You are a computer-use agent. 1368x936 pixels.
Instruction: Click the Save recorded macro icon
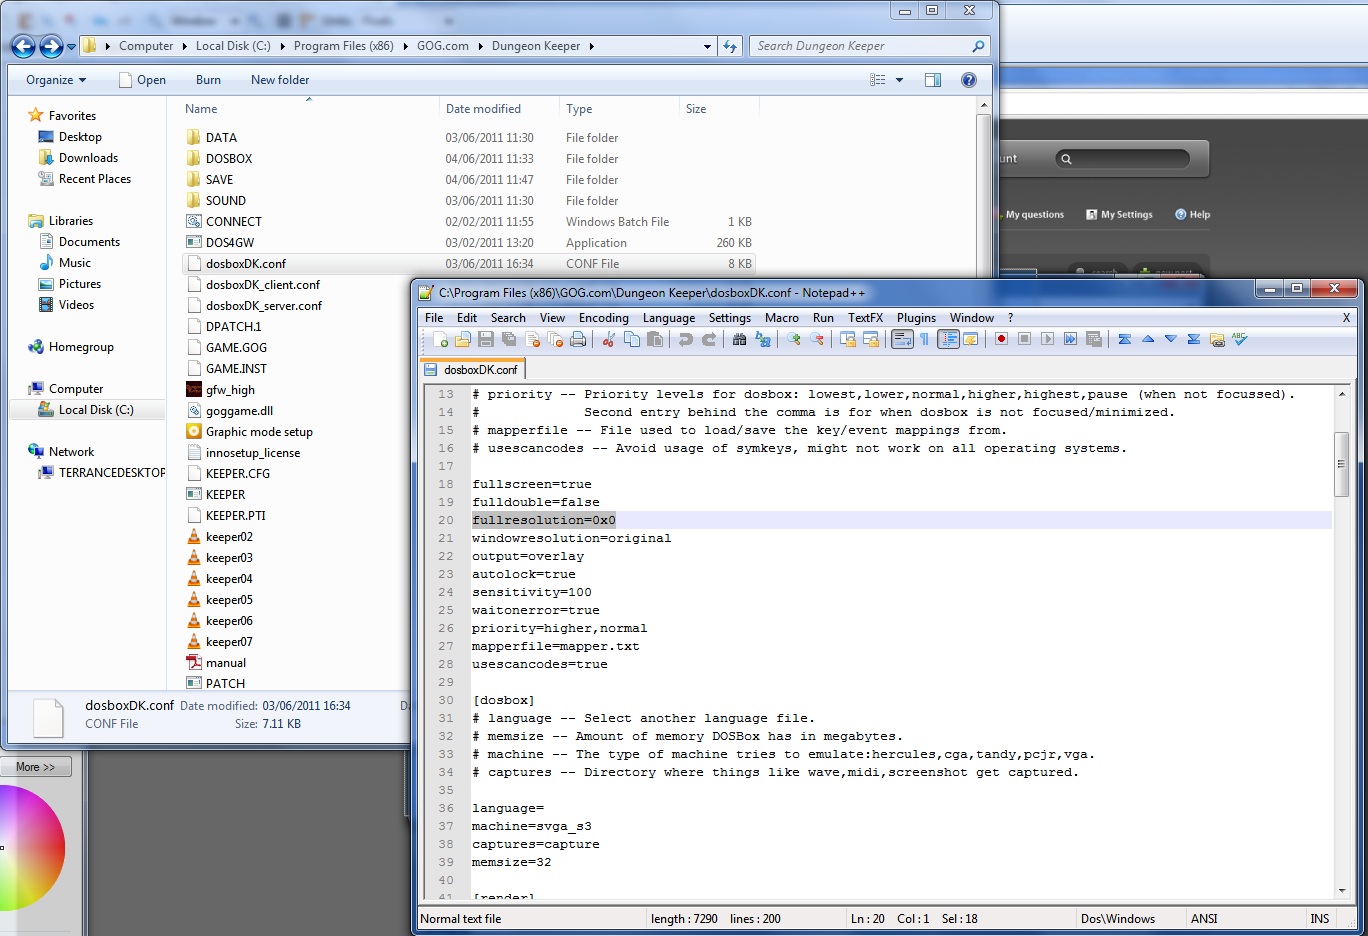tap(1093, 340)
